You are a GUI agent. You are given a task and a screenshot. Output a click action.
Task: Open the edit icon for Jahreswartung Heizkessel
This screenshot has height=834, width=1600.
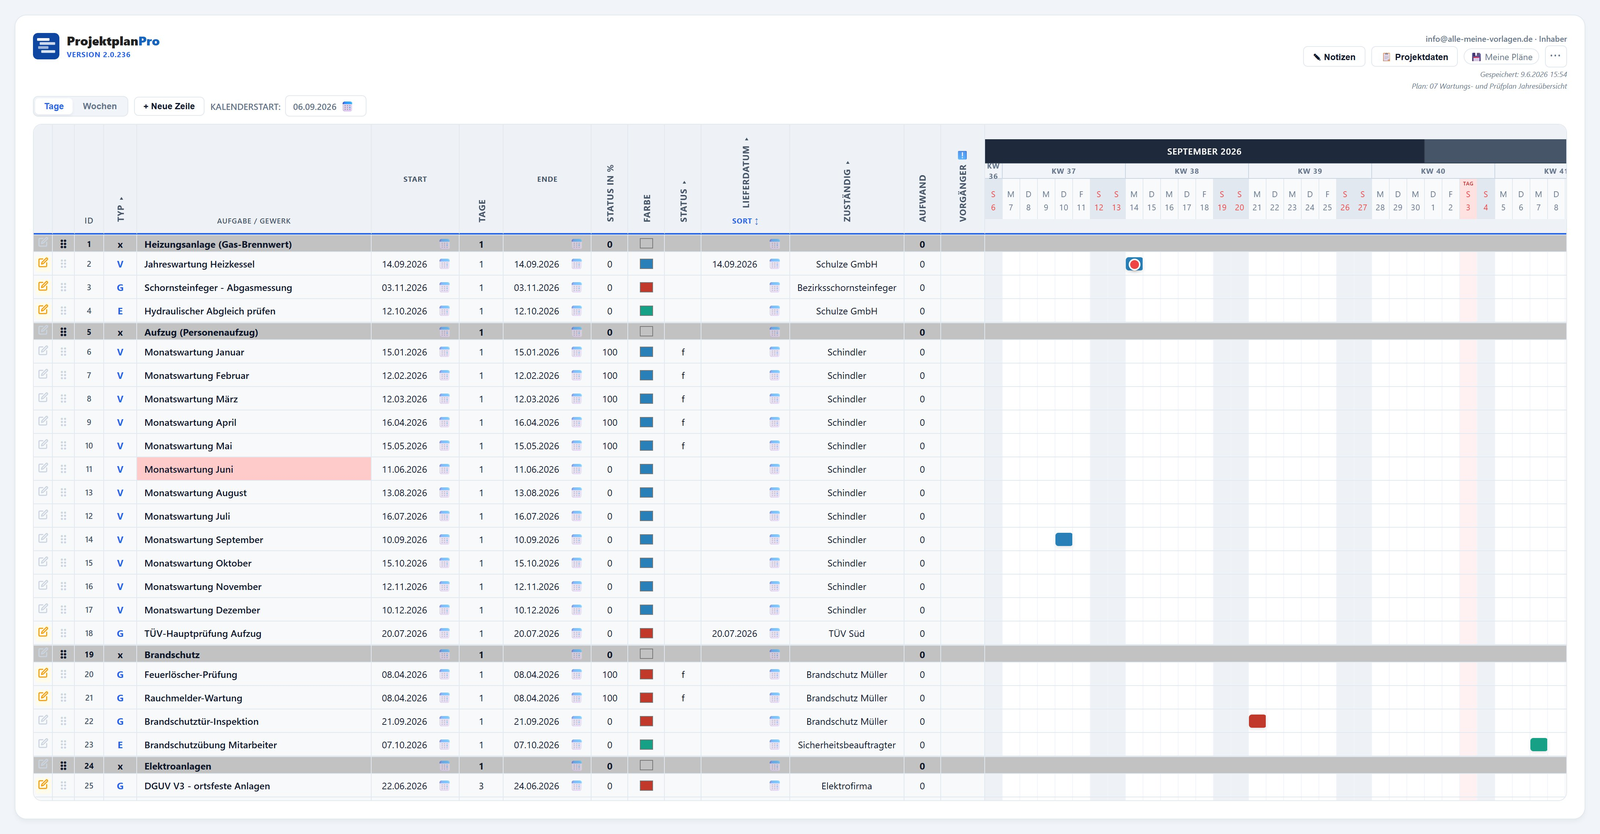tap(43, 263)
